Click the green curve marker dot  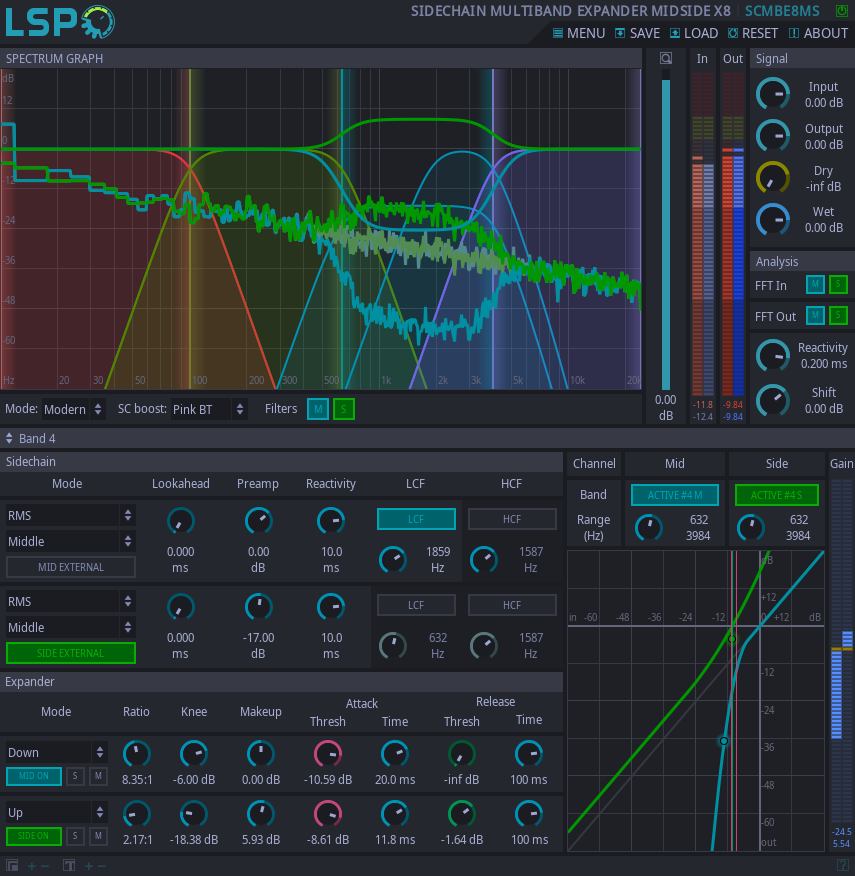point(732,639)
